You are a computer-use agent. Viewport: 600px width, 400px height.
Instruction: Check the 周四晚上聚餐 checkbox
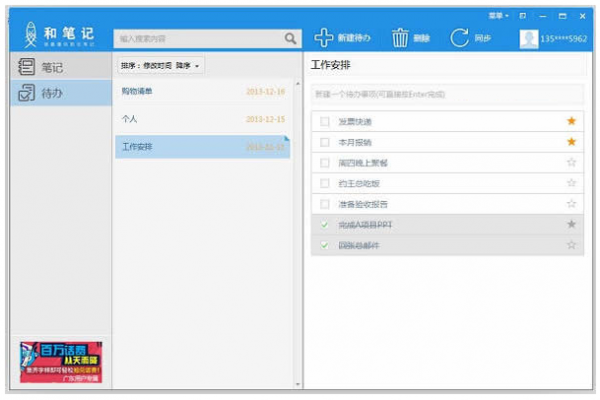(x=324, y=163)
